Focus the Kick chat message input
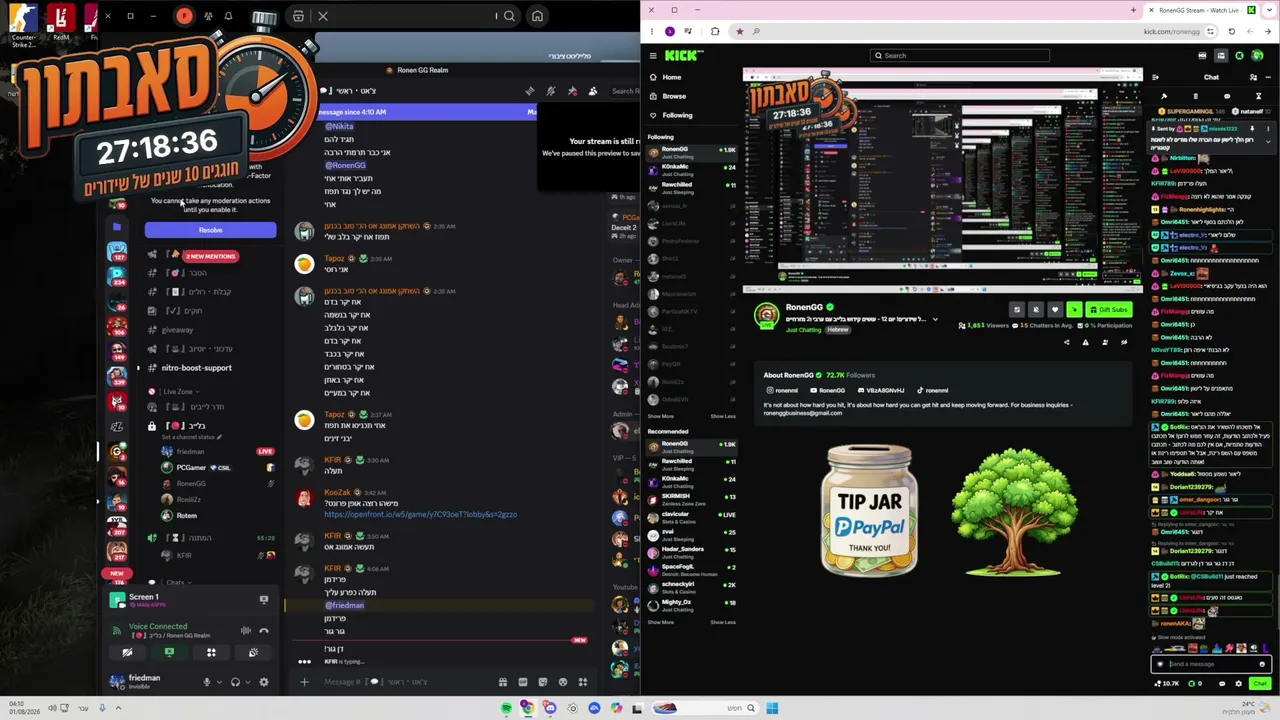Viewport: 1280px width, 720px height. pos(1211,664)
